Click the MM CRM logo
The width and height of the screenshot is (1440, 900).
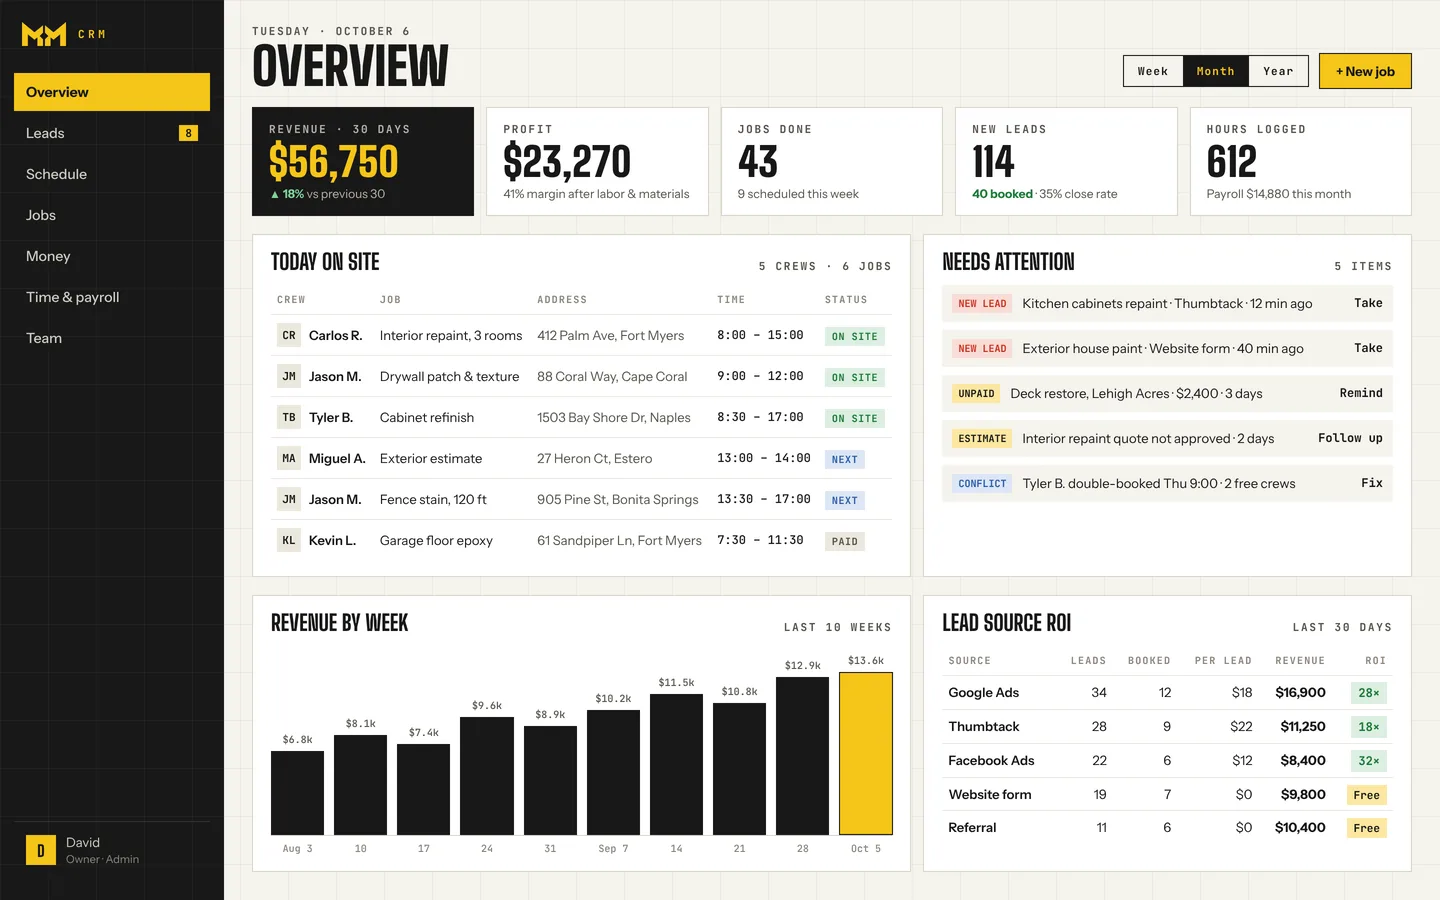[x=64, y=35]
